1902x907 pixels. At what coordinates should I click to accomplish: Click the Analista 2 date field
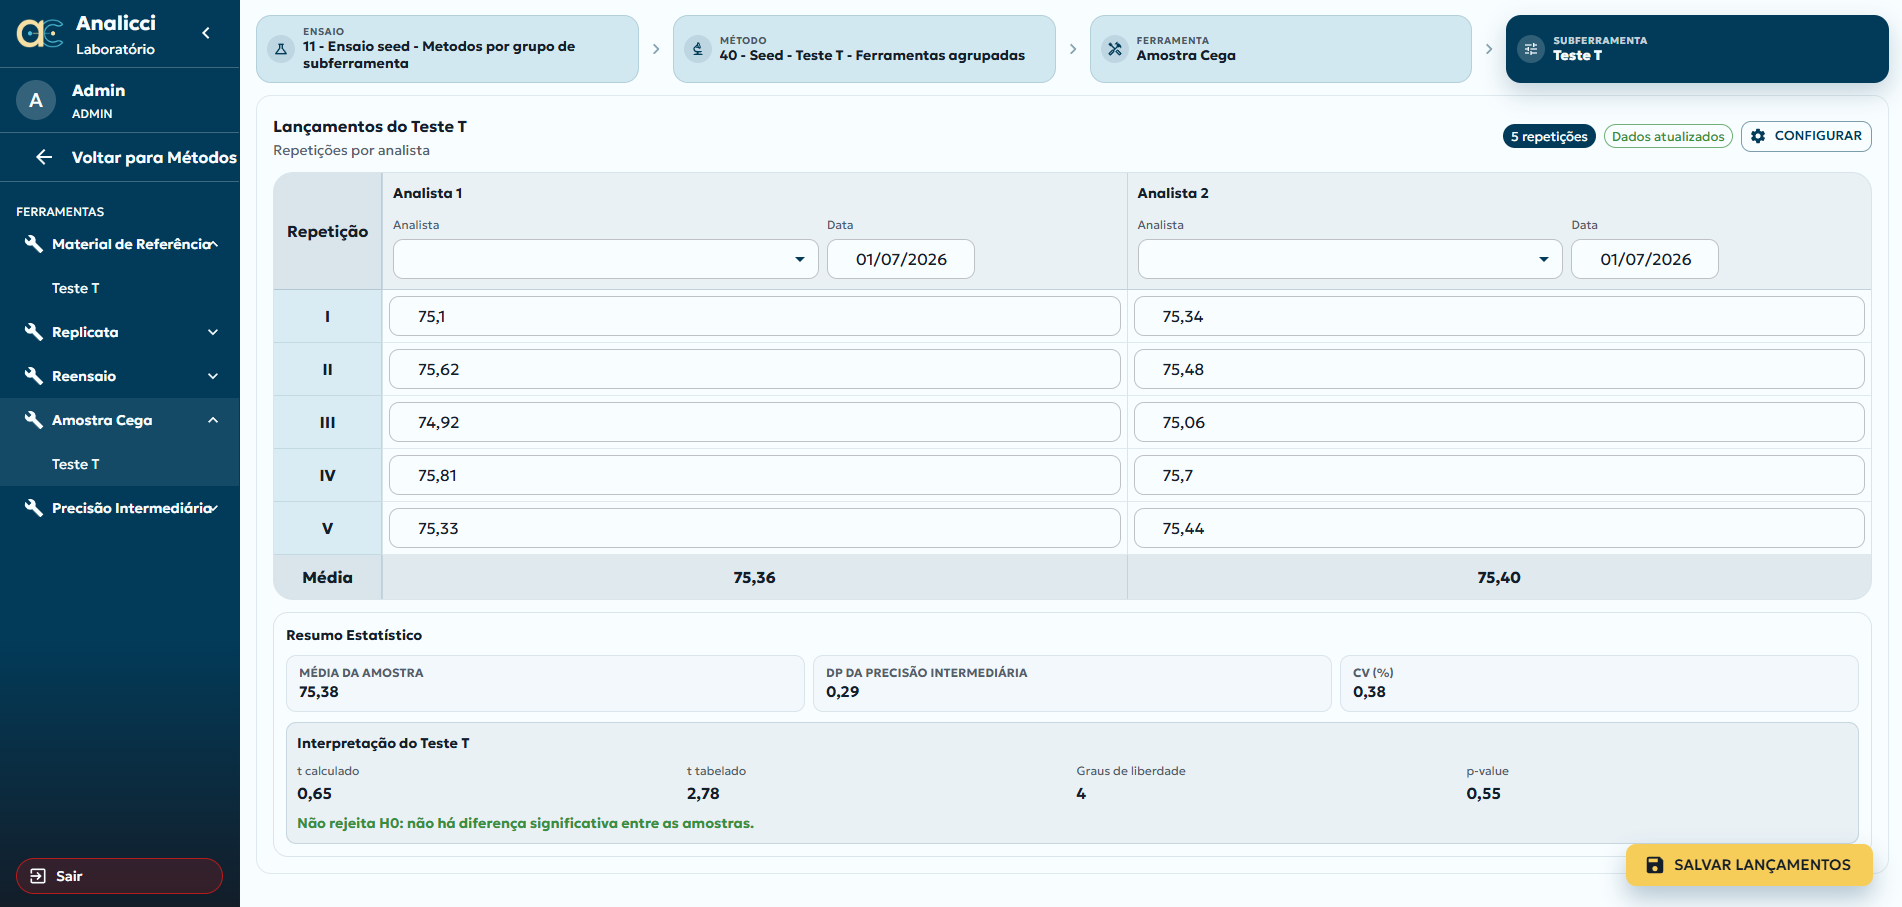1645,259
